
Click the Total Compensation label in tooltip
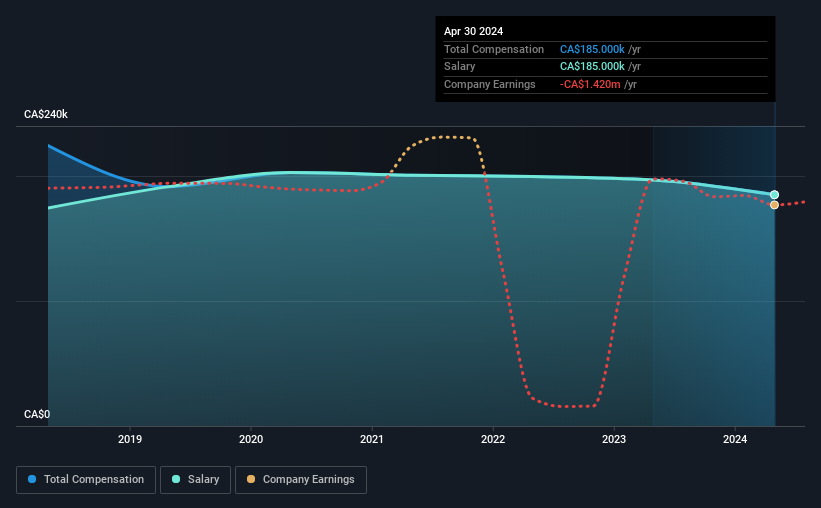coord(494,49)
